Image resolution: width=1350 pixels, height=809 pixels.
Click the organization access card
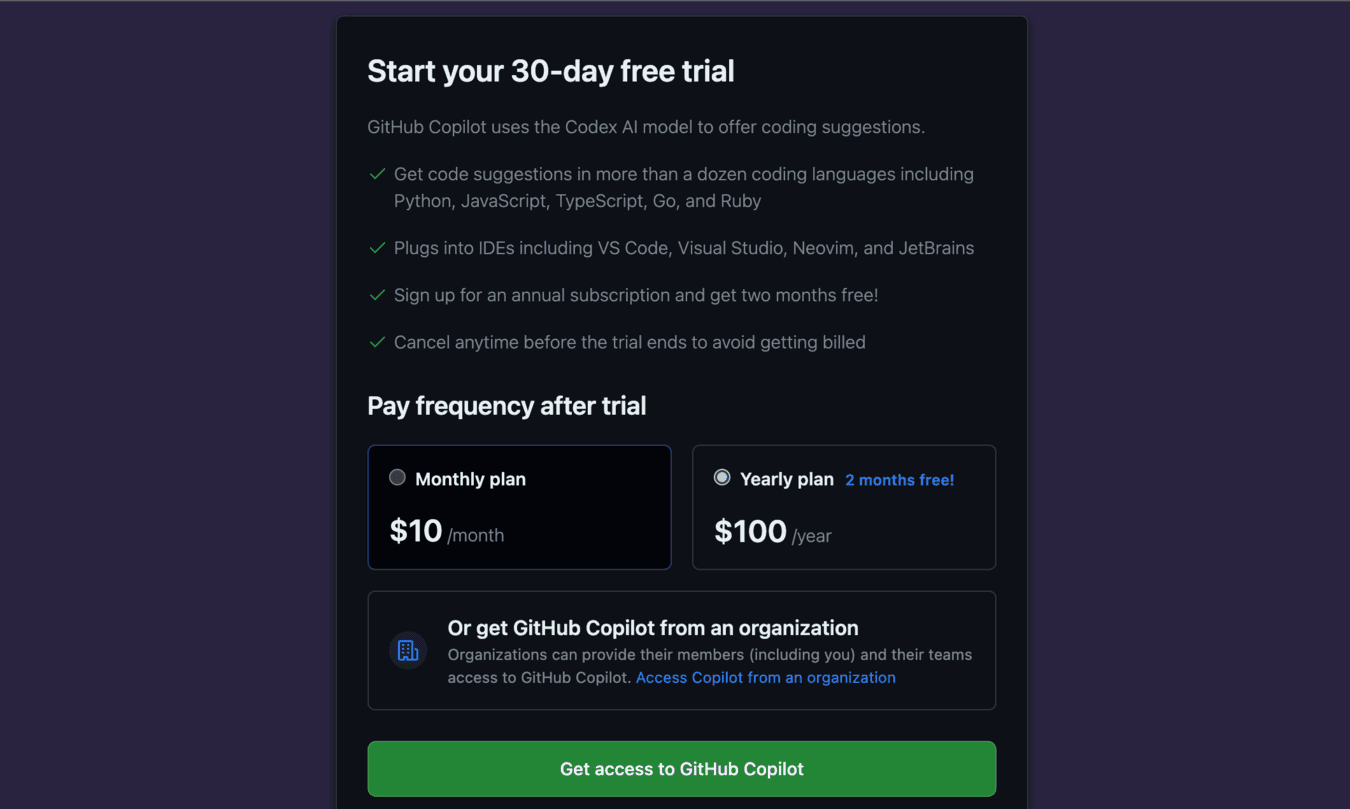pos(682,650)
